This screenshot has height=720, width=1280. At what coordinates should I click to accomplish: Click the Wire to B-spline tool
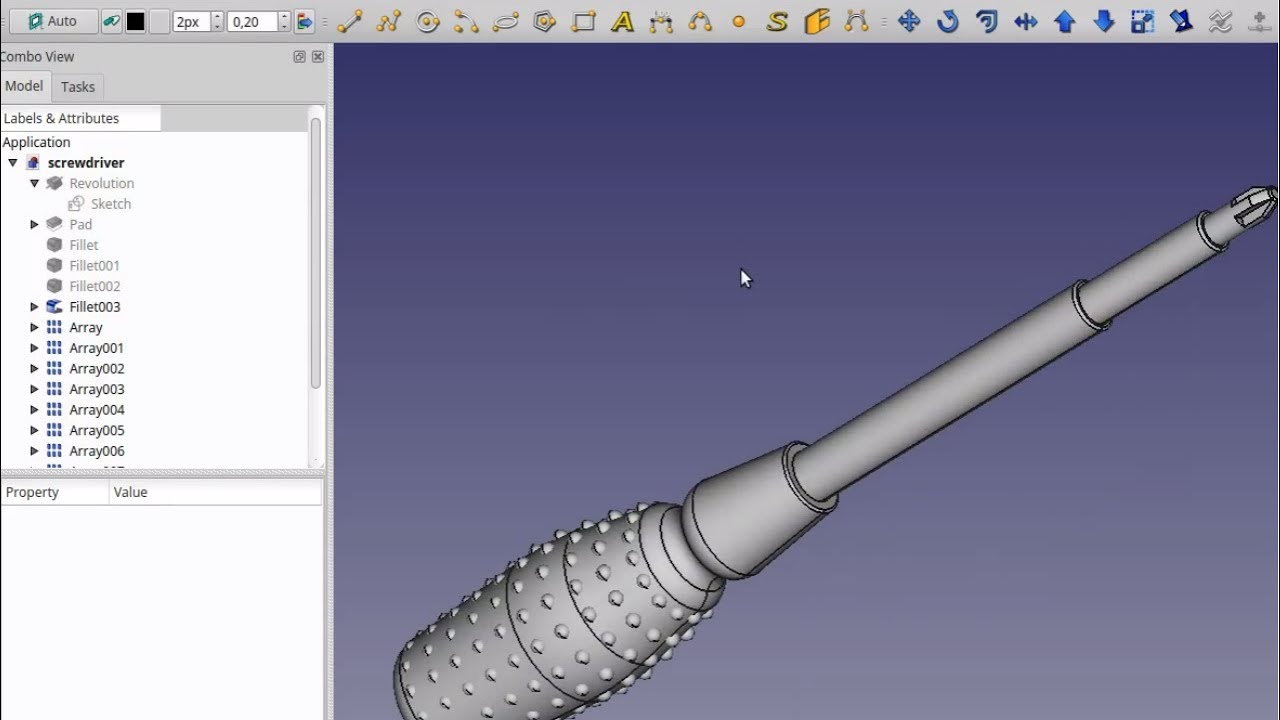(1221, 21)
